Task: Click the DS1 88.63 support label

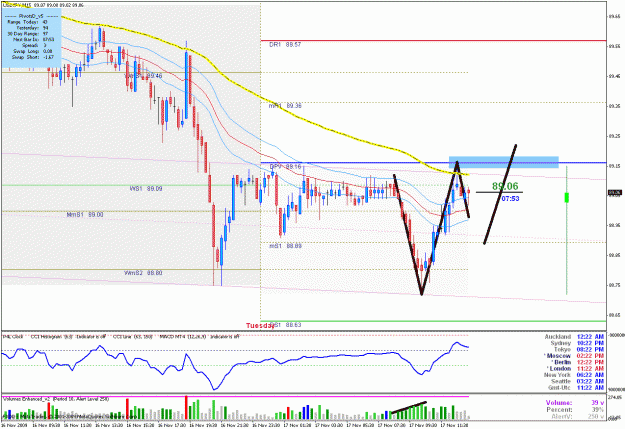Action: [x=285, y=325]
